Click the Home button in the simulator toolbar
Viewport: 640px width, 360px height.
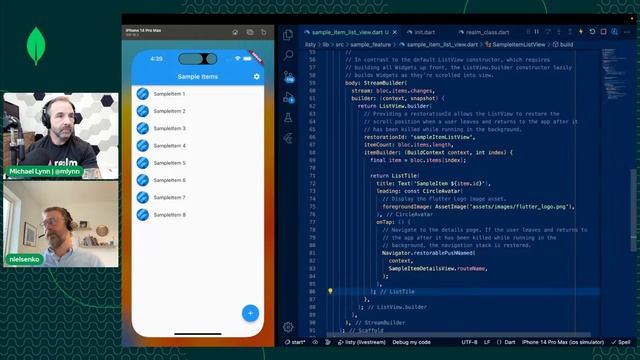(235, 32)
